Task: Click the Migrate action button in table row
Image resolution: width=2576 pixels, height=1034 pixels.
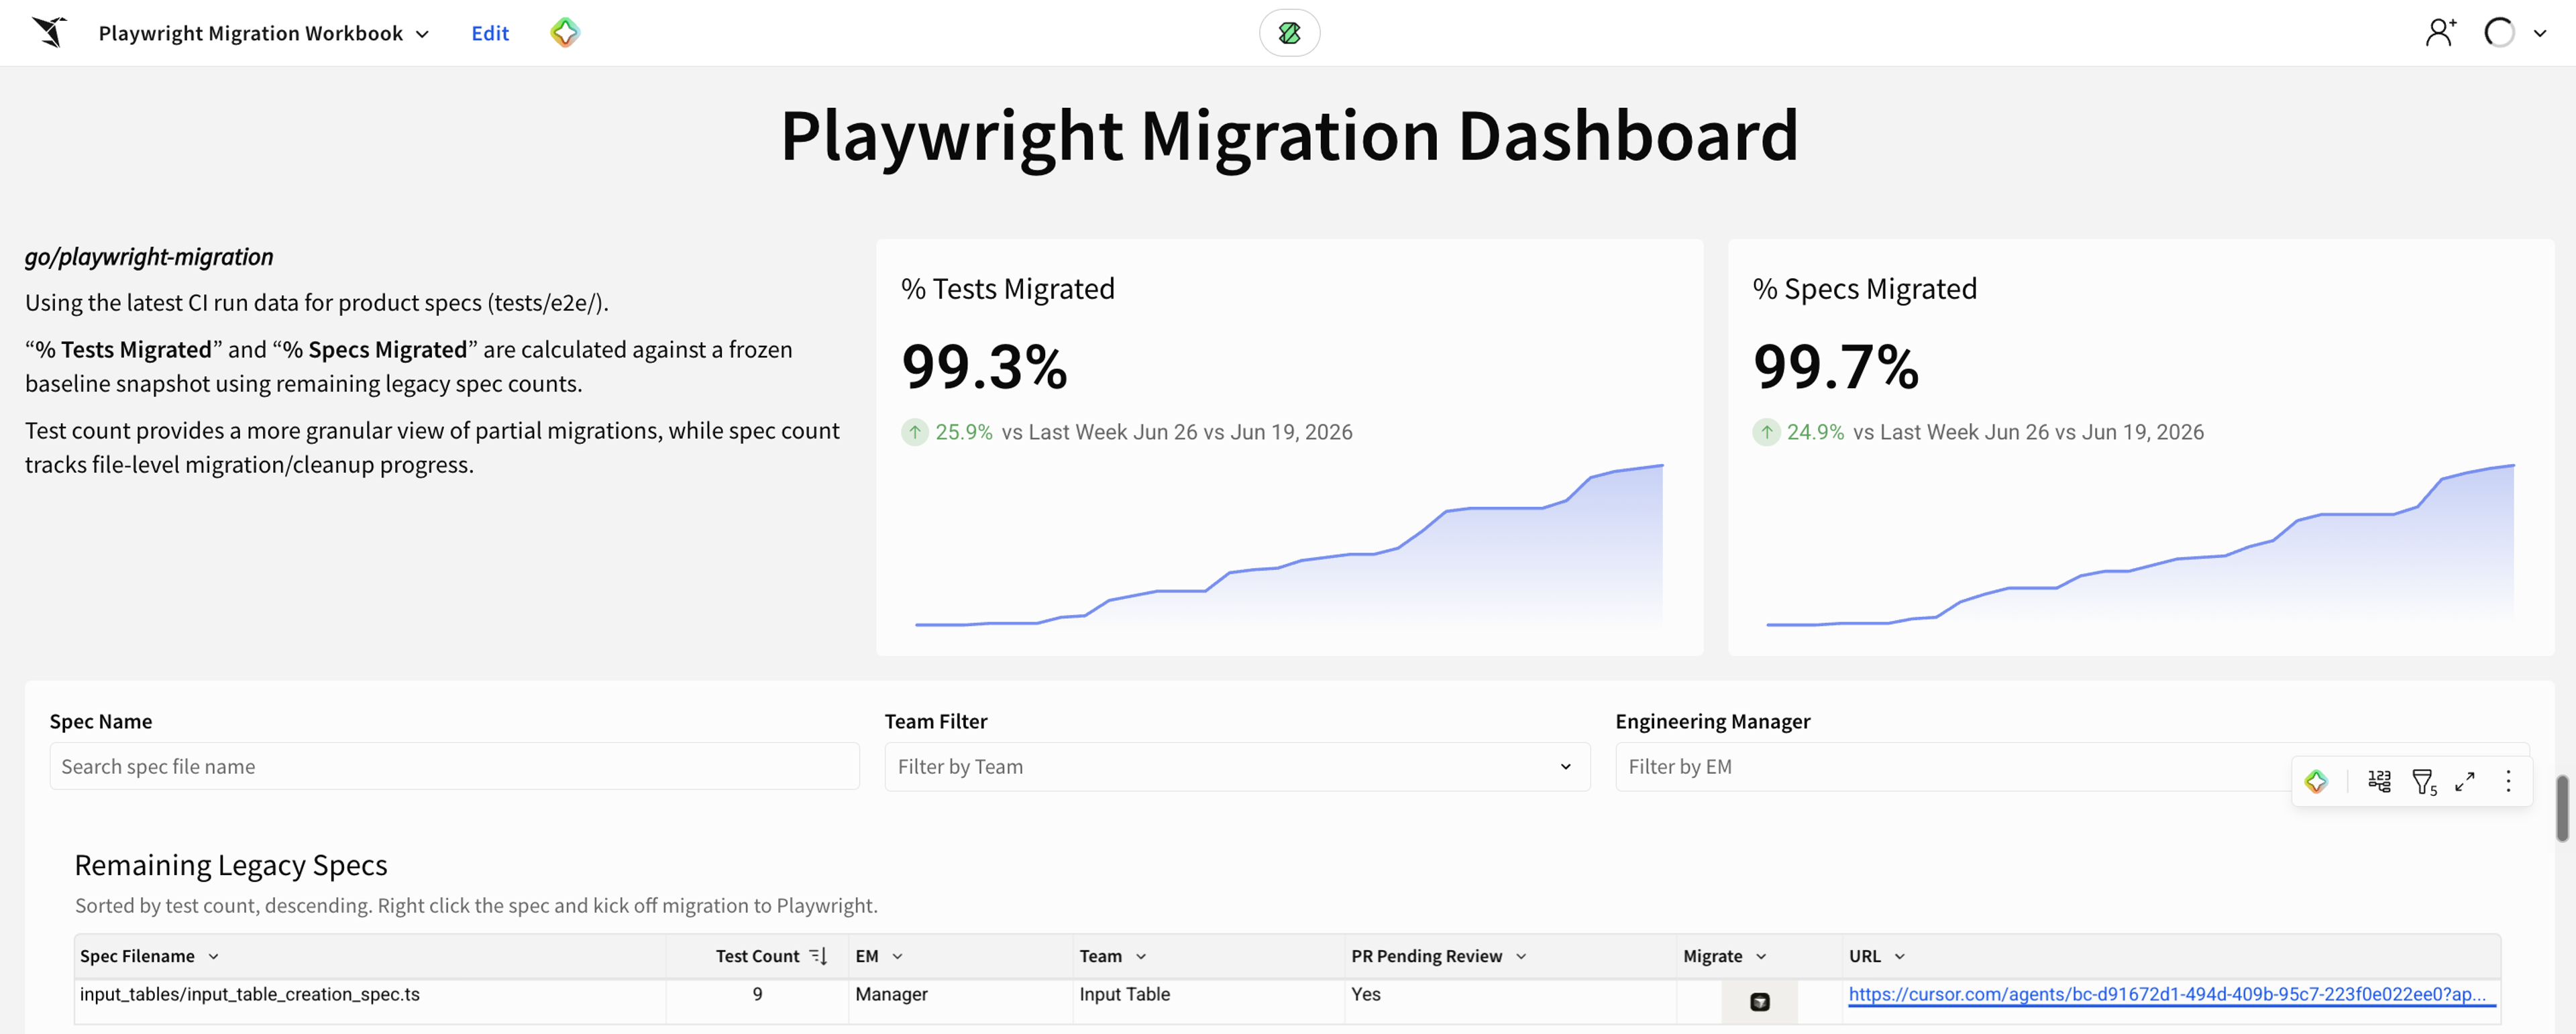Action: 1760,1001
